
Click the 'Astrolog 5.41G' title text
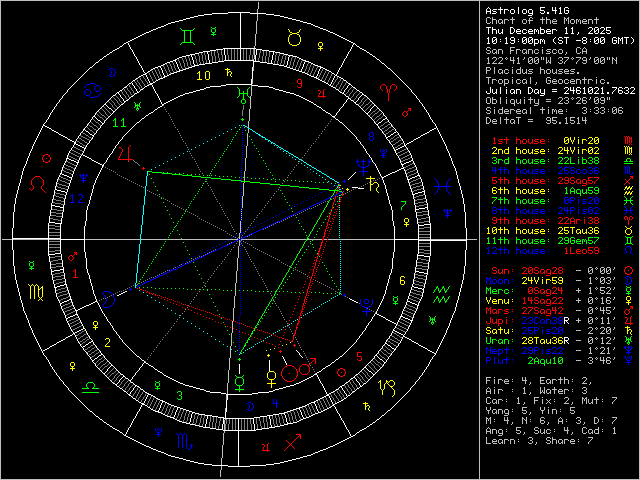(x=527, y=11)
